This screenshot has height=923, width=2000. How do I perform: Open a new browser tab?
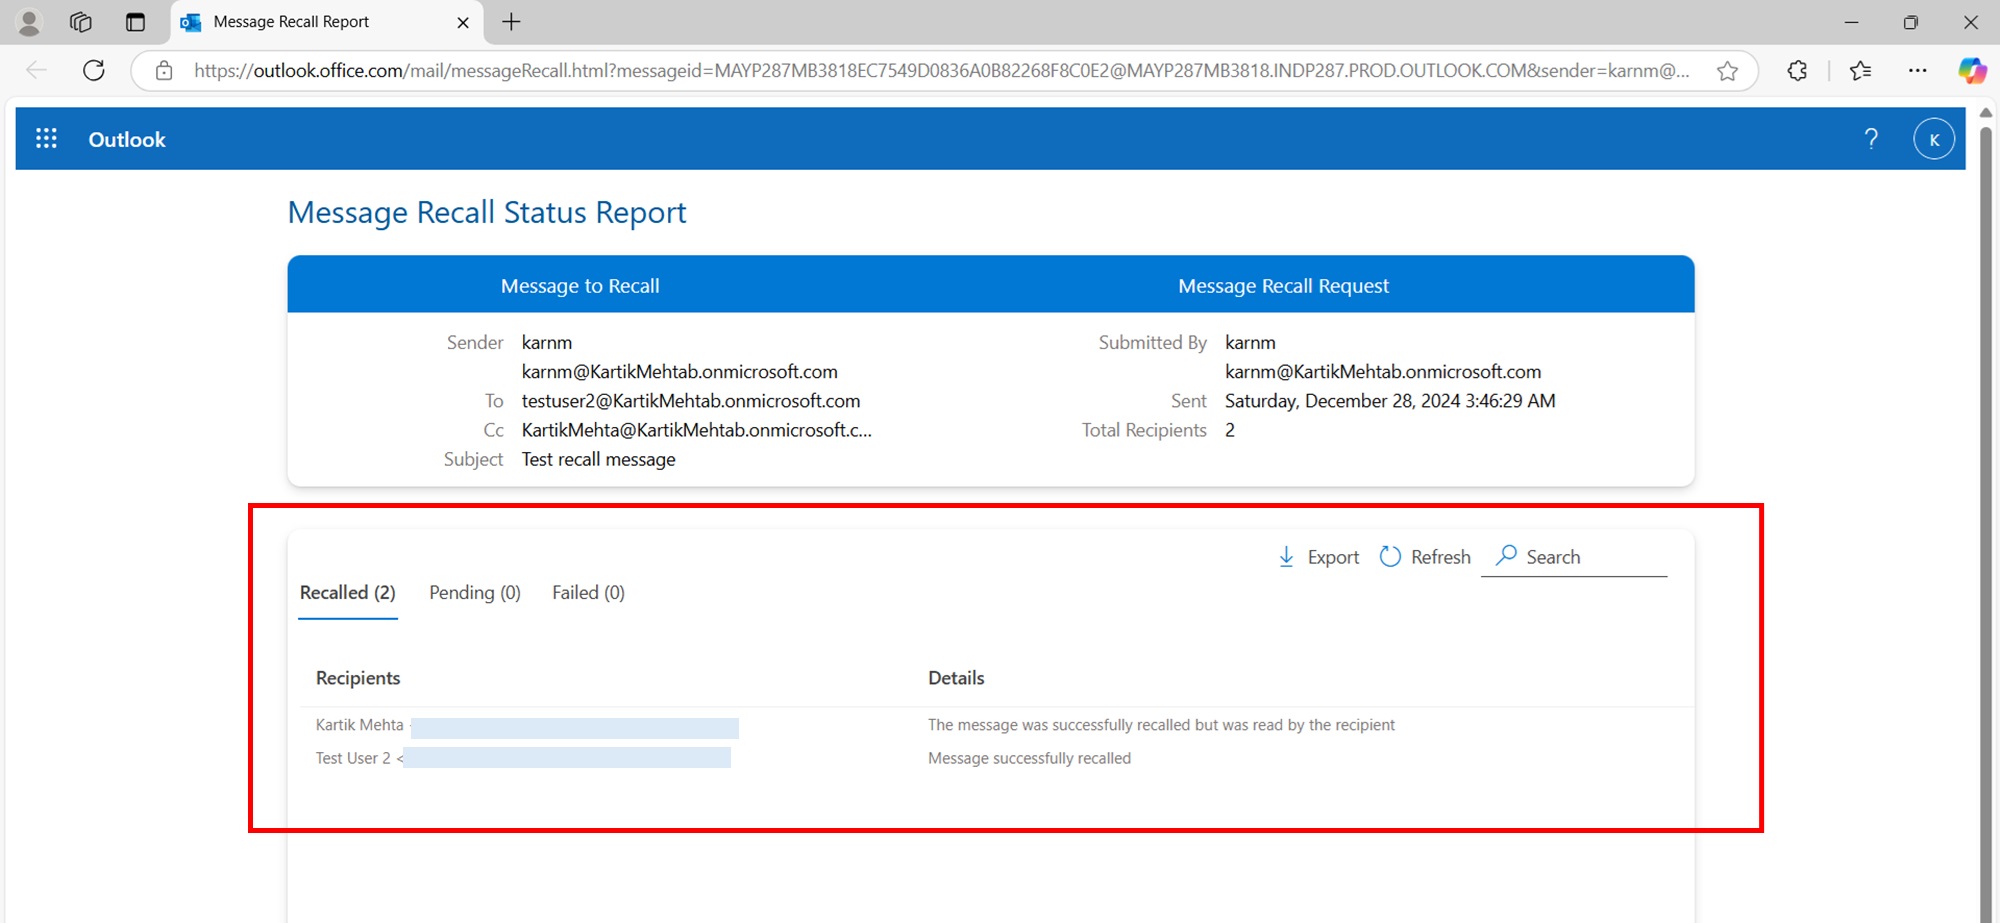point(511,22)
